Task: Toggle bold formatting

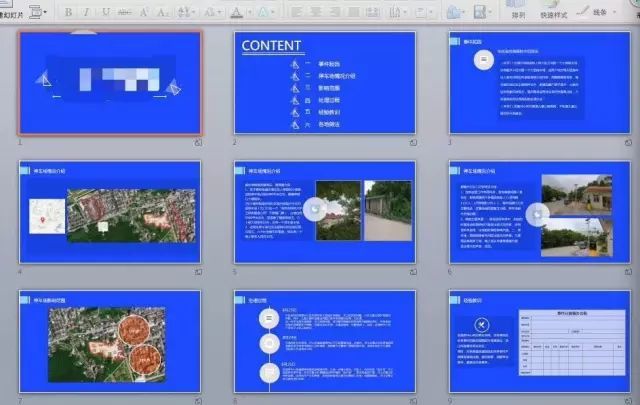Action: click(68, 12)
